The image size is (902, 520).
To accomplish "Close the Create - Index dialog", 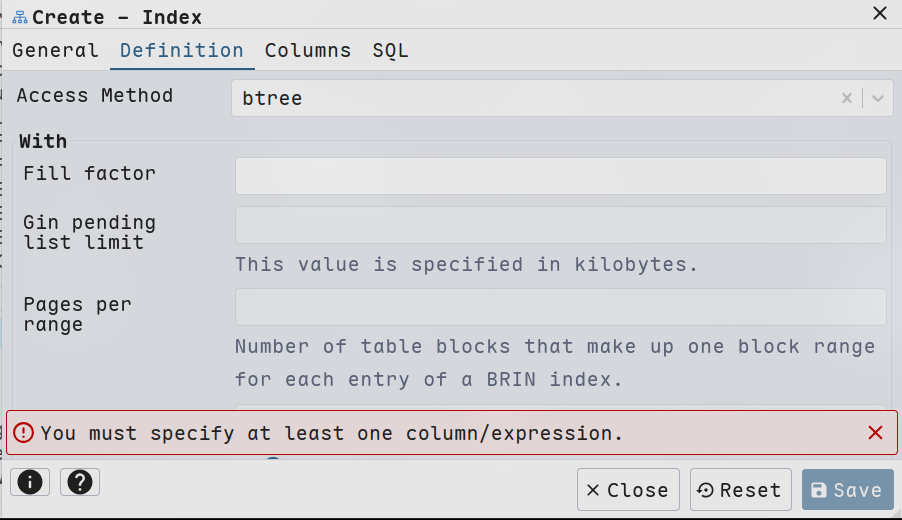I will tap(880, 14).
